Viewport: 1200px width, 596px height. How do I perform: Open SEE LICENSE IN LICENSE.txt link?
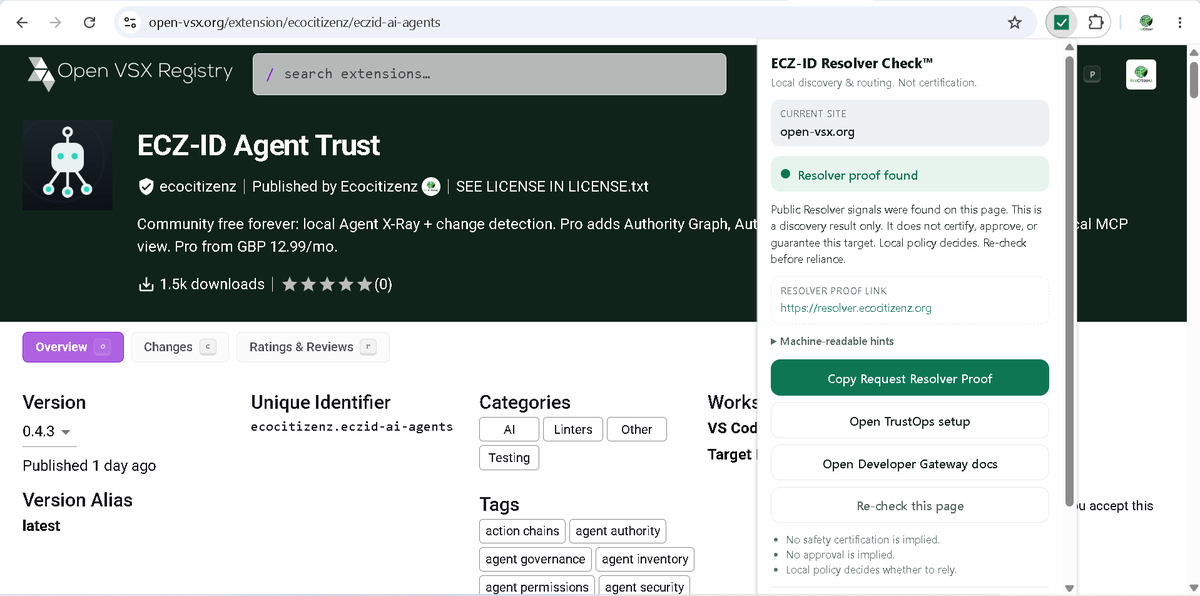552,186
